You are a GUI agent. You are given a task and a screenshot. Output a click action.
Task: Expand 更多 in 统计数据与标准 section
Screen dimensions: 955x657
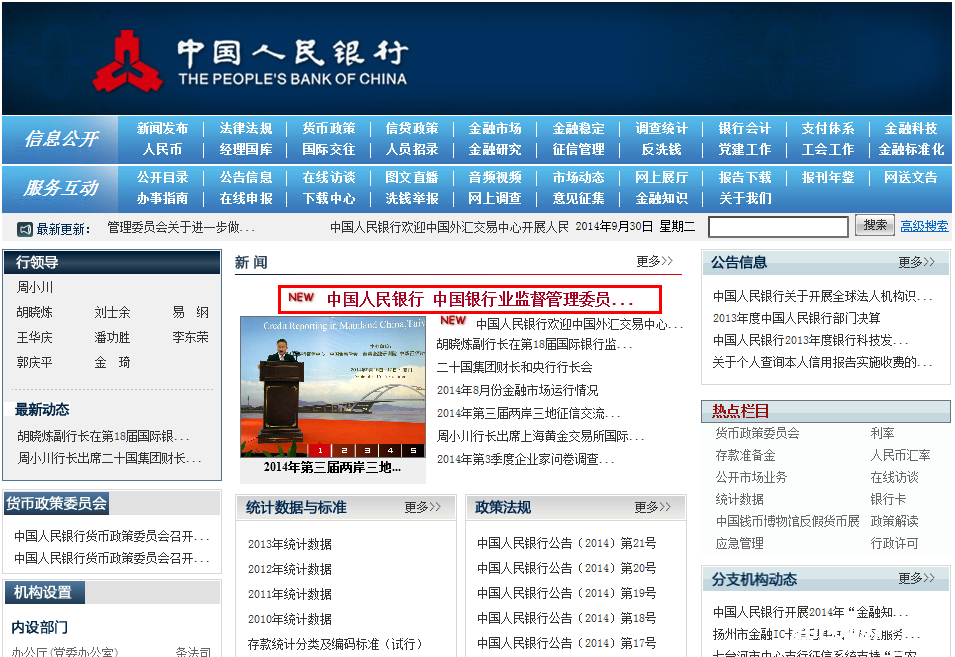[422, 507]
